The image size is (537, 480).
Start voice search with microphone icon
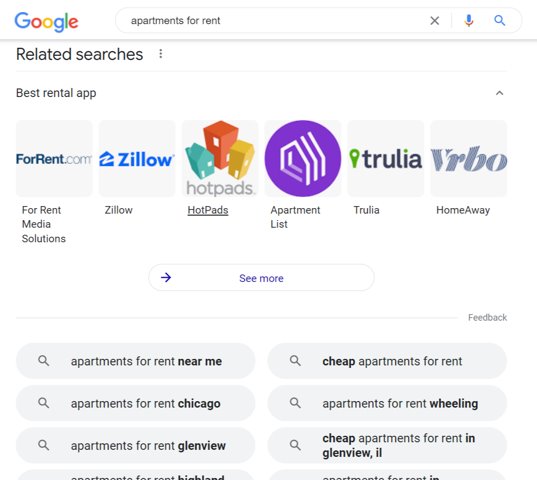(x=469, y=21)
